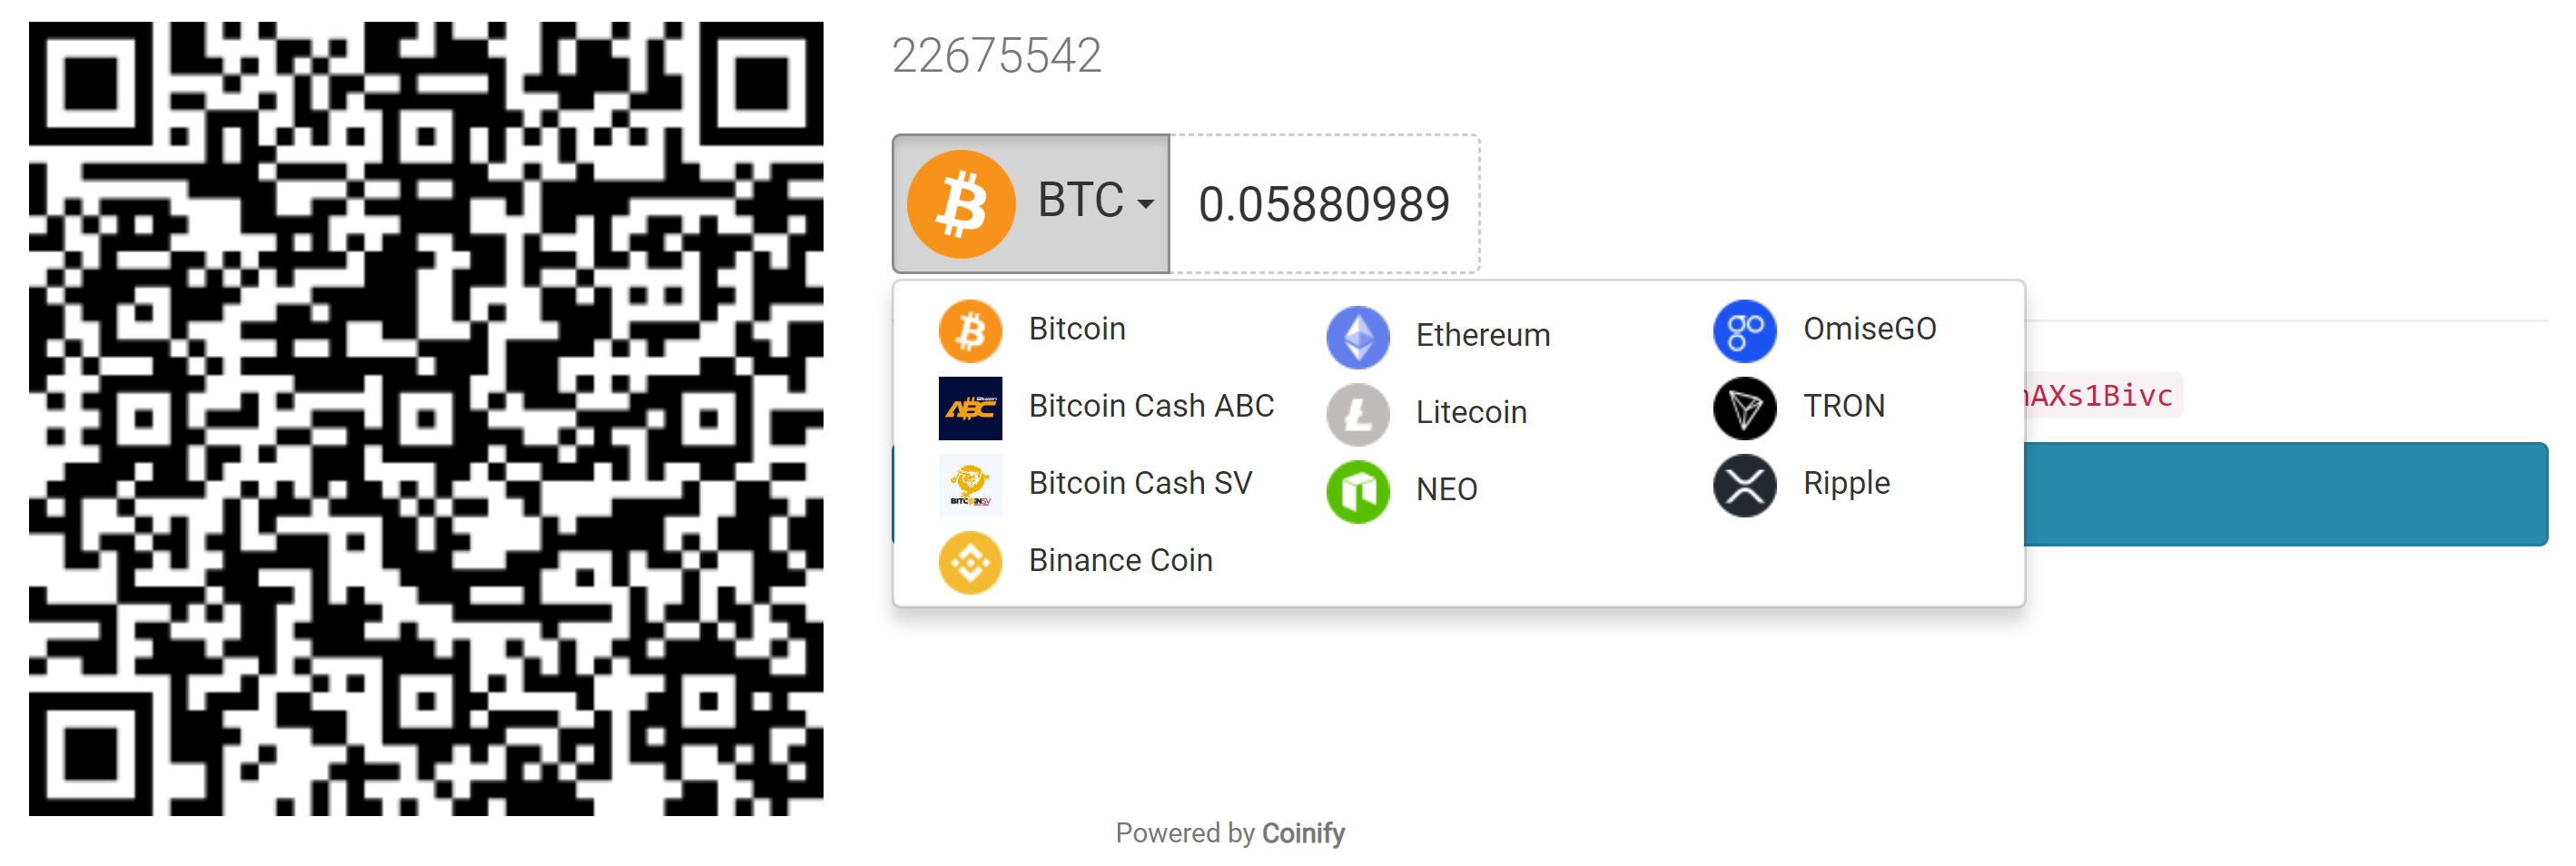Choose Bitcoin Cash ABC from the list
The image size is (2576, 866).
[1151, 406]
